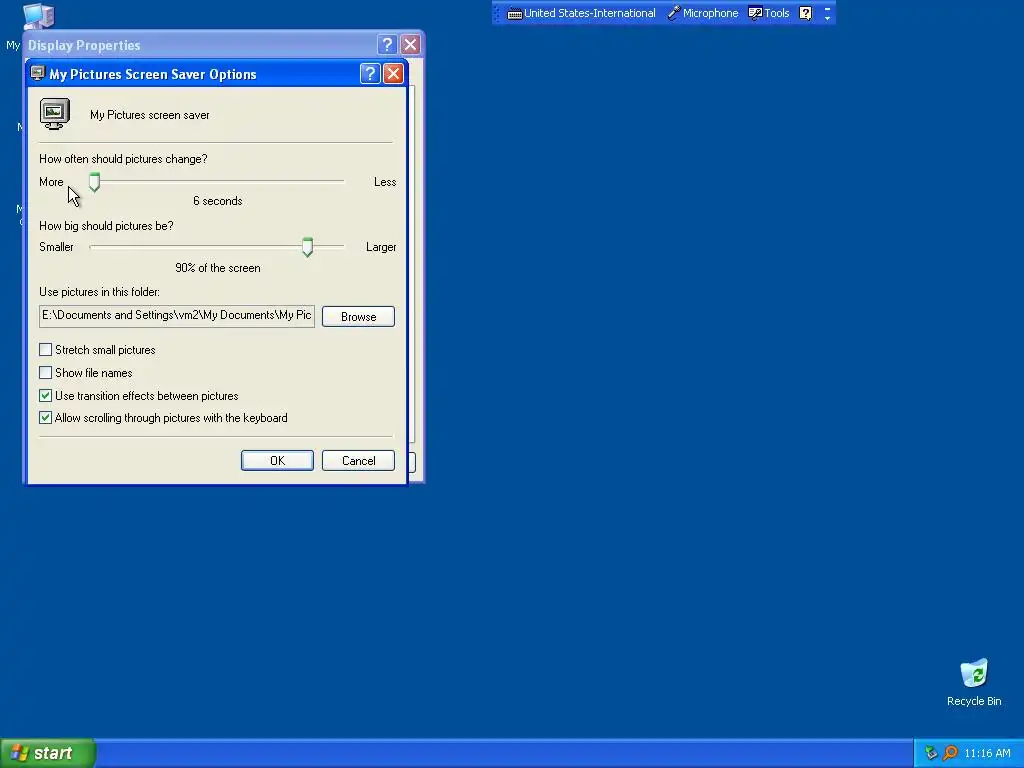The height and width of the screenshot is (768, 1024).
Task: Click the "Smaller" slider label
Action: pos(56,247)
